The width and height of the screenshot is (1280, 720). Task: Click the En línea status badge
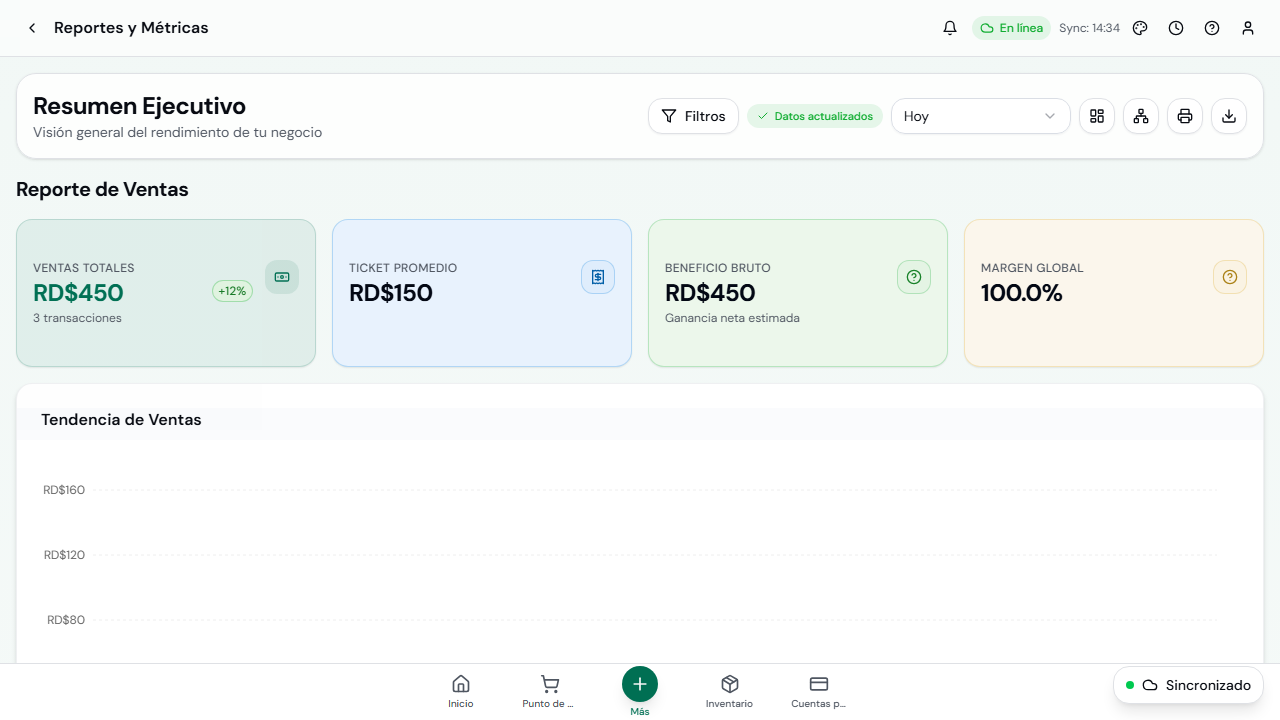[1011, 28]
